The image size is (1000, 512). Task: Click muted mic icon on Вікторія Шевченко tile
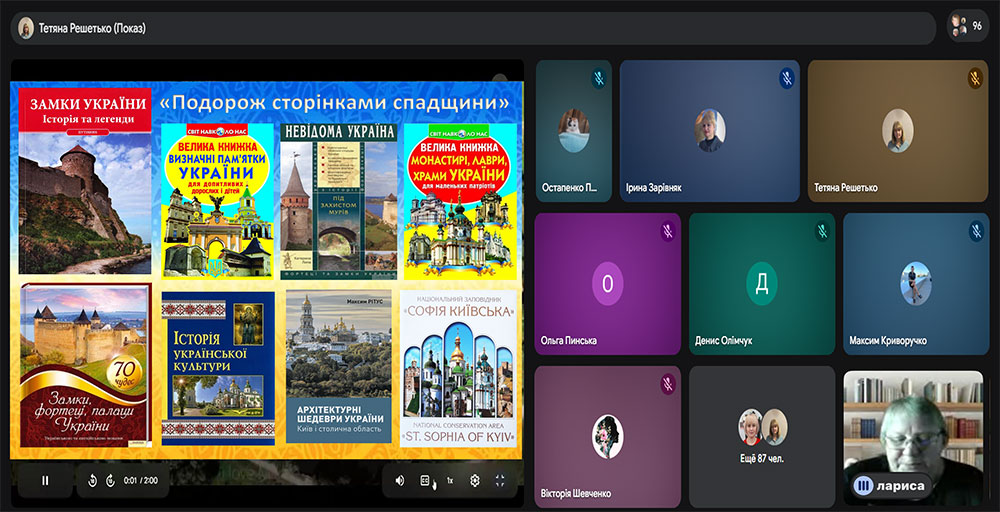click(667, 383)
